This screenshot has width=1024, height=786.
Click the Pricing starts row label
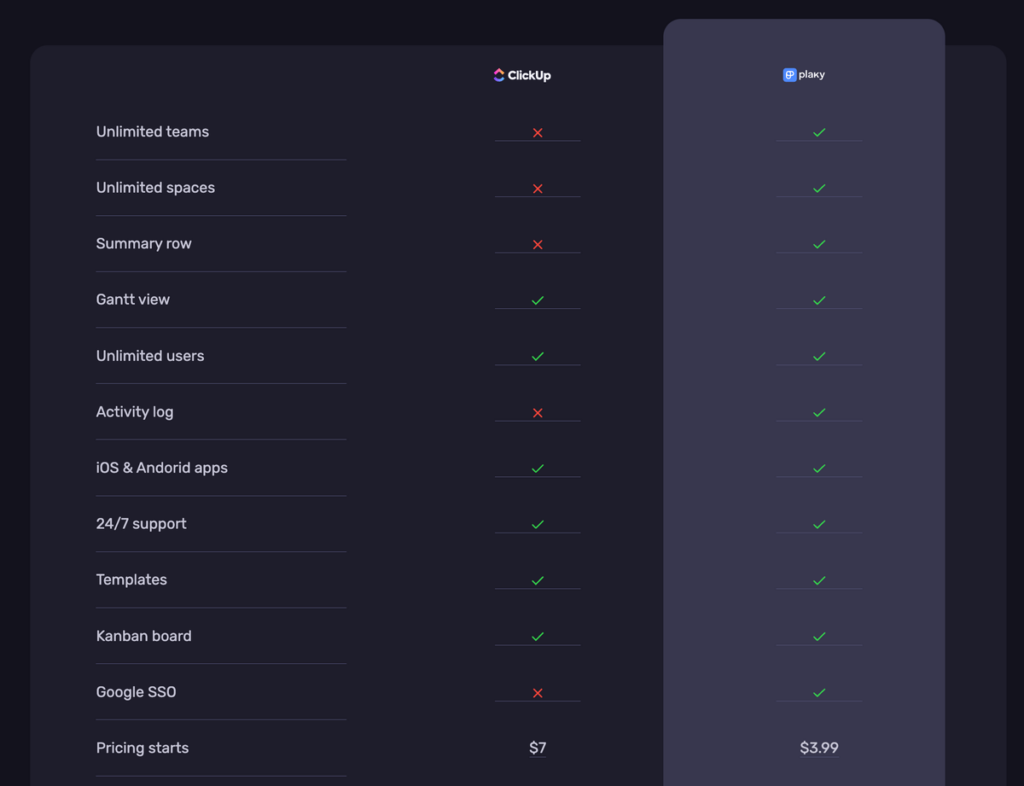[x=142, y=748]
